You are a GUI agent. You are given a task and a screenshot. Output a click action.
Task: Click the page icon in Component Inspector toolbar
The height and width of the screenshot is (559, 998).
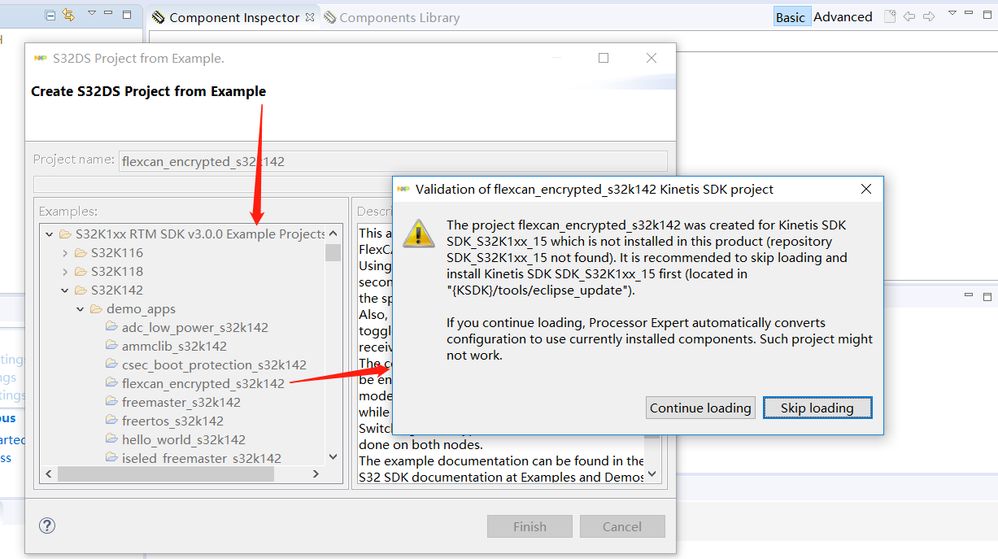click(x=890, y=17)
